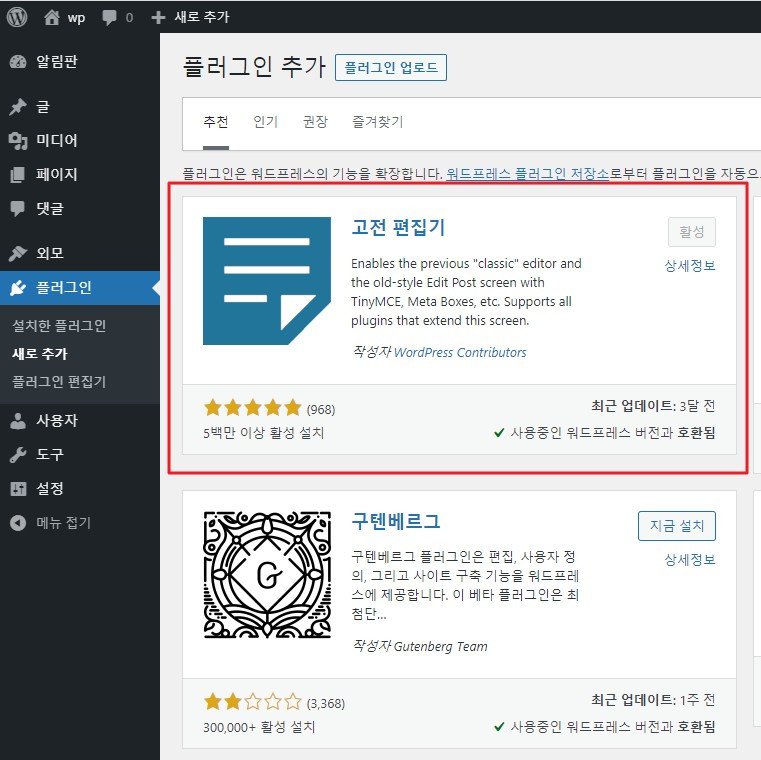Switch to the 권장 tab
The width and height of the screenshot is (761, 760).
[315, 121]
